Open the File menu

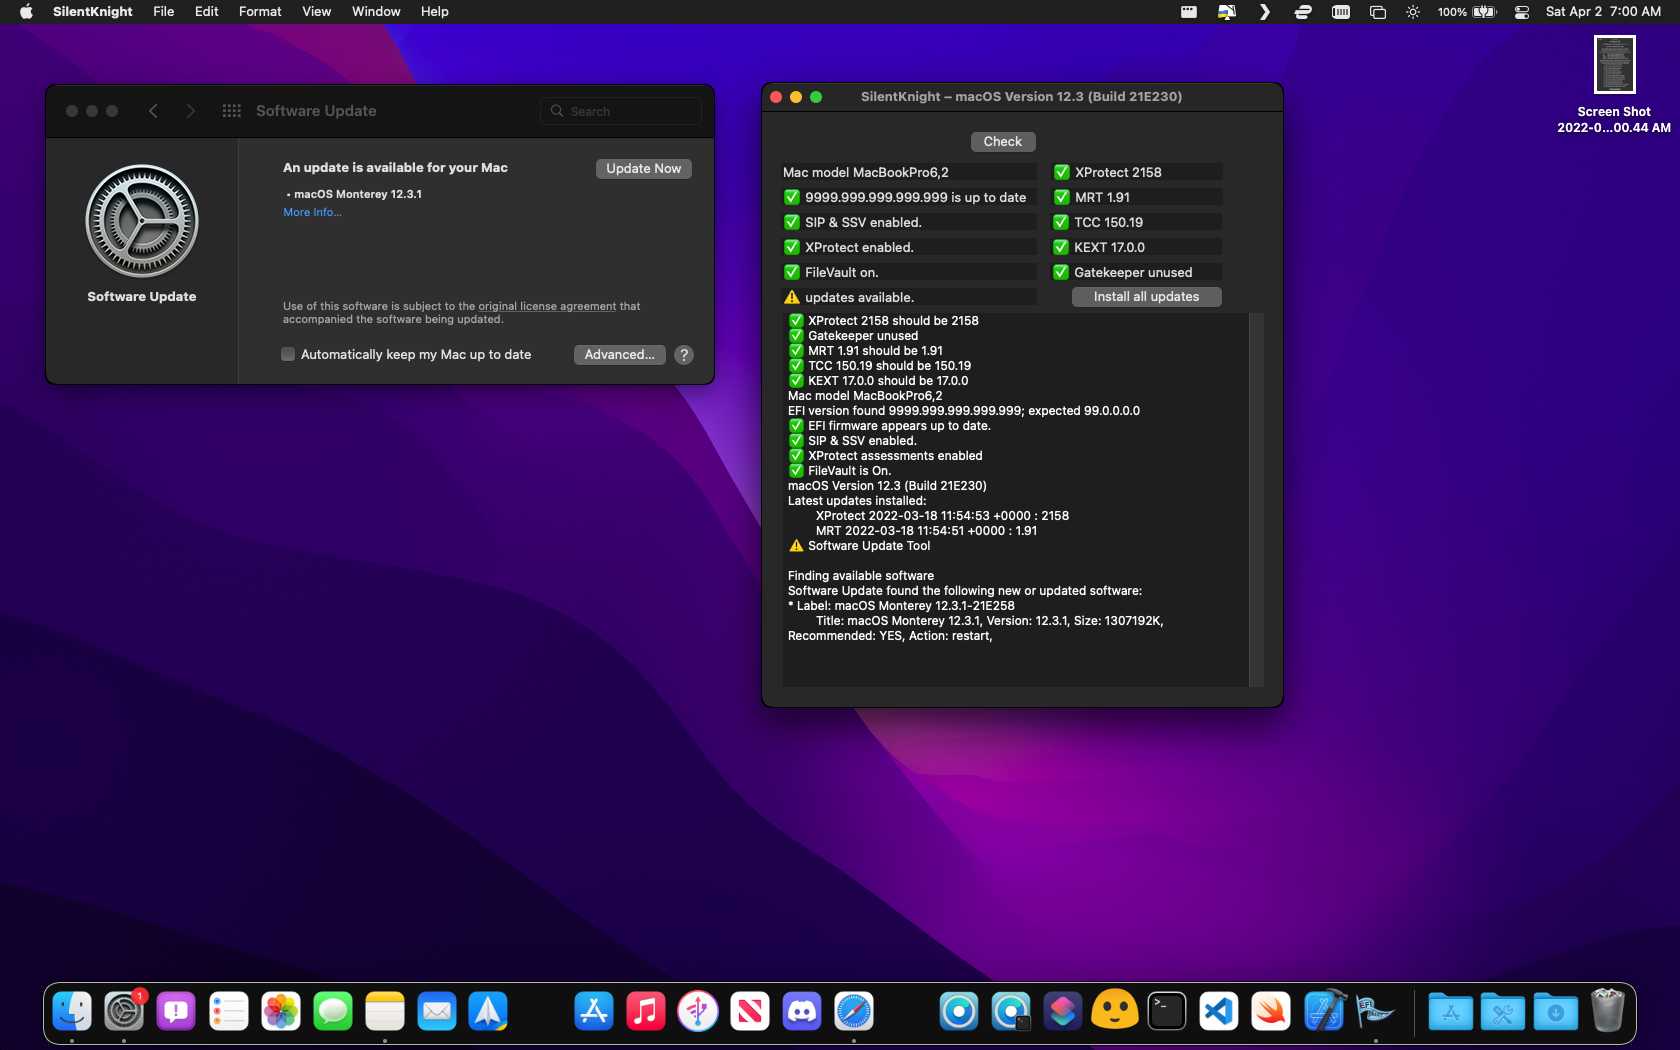(x=163, y=12)
